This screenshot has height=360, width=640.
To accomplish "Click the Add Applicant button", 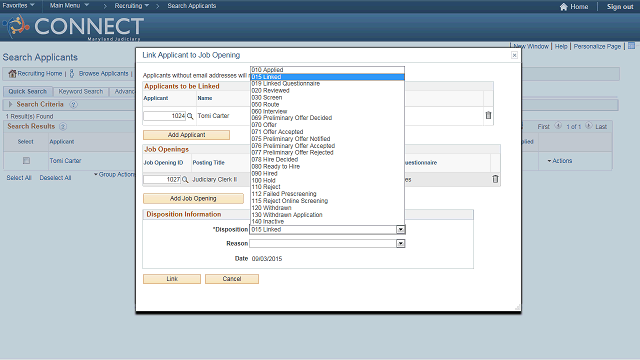I will 187,135.
